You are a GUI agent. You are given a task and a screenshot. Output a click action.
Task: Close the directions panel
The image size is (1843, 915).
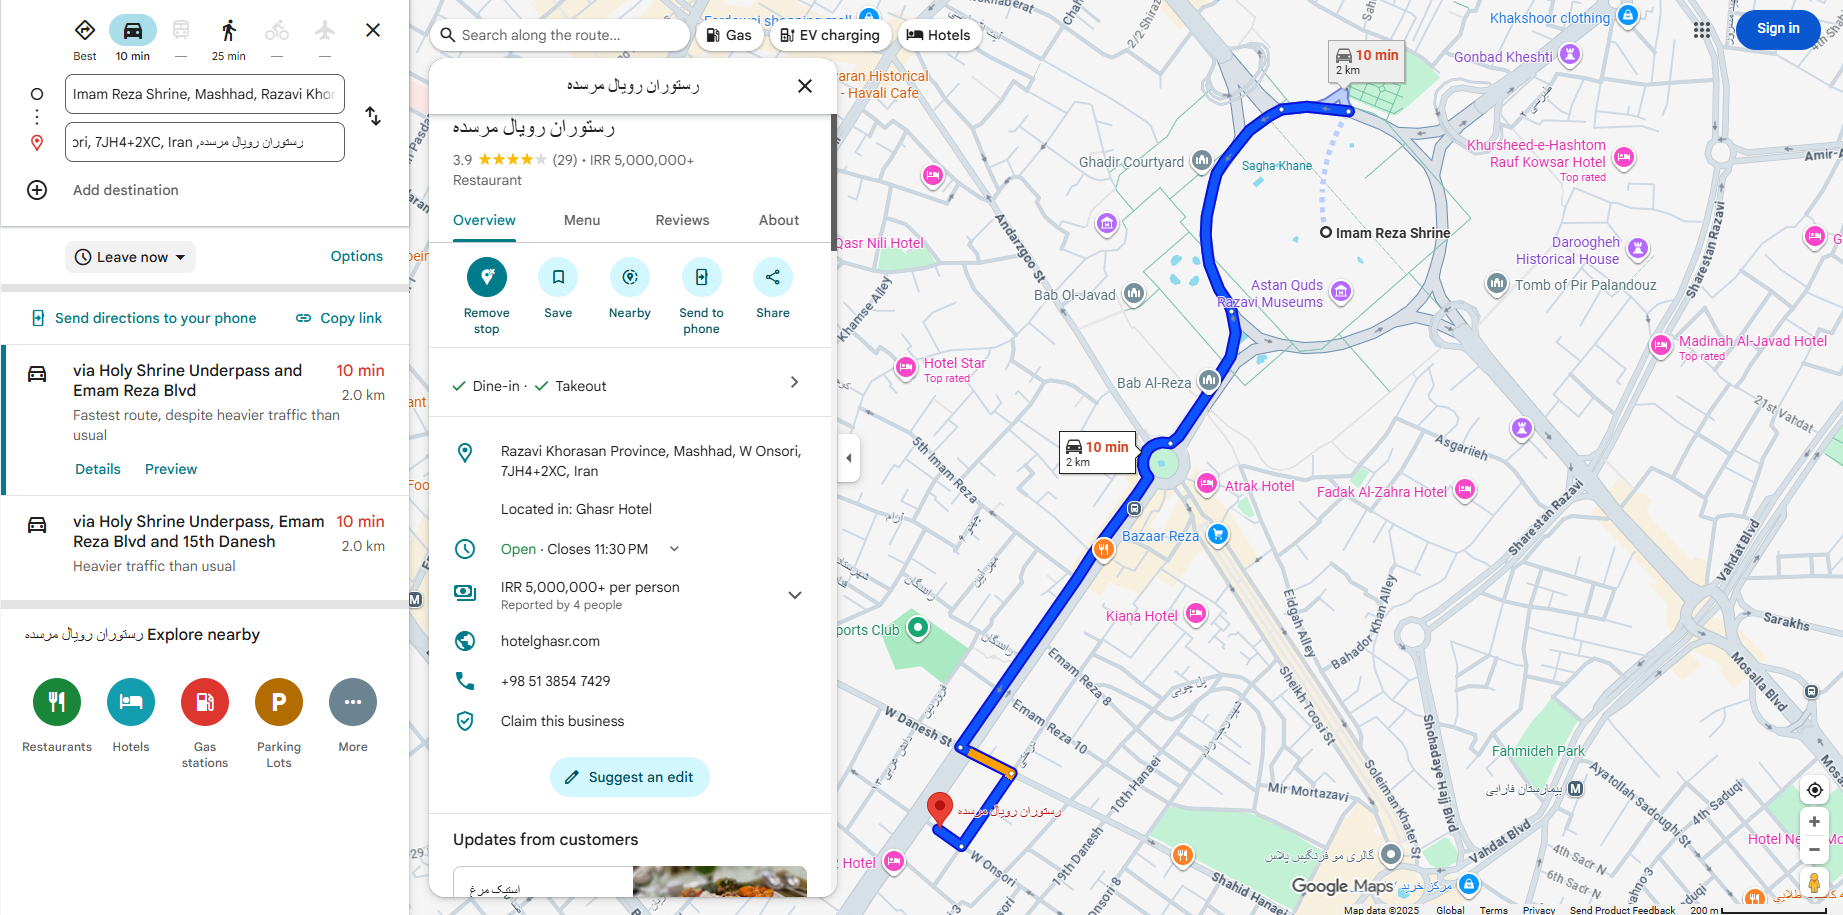(373, 30)
